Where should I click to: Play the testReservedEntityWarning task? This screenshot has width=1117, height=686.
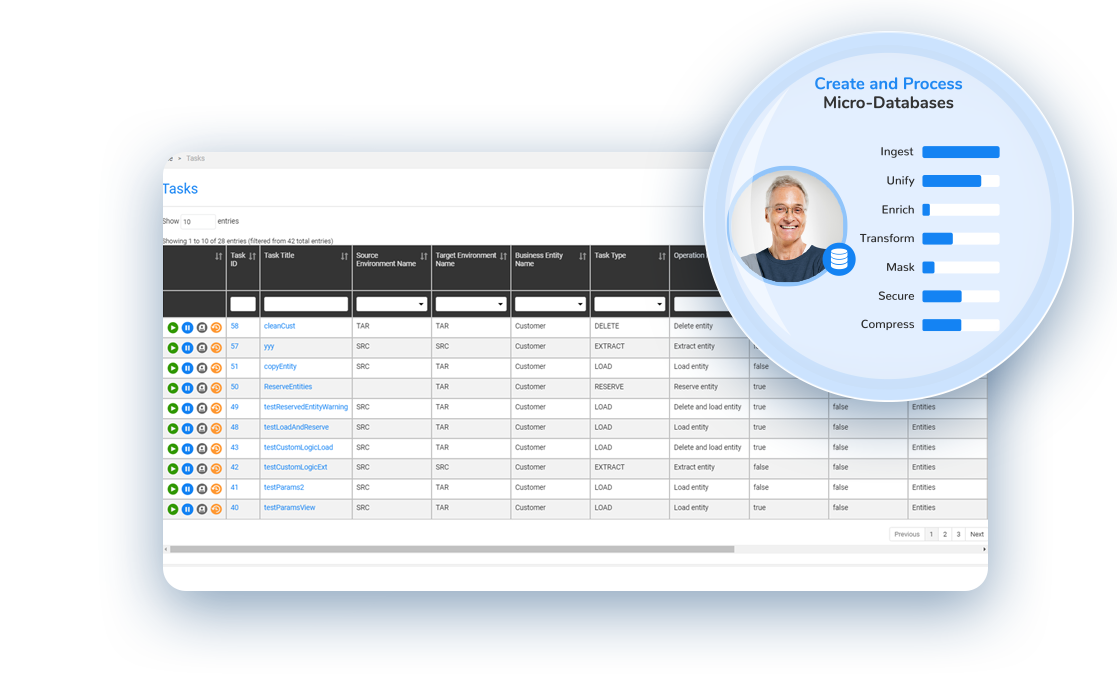pyautogui.click(x=173, y=407)
